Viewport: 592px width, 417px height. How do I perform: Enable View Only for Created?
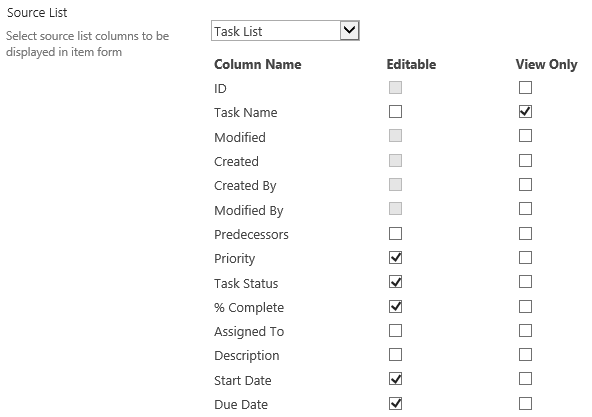(x=525, y=161)
